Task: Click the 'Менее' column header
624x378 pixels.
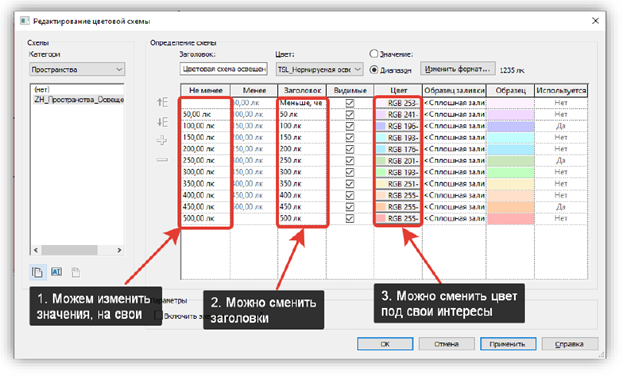Action: pos(254,90)
